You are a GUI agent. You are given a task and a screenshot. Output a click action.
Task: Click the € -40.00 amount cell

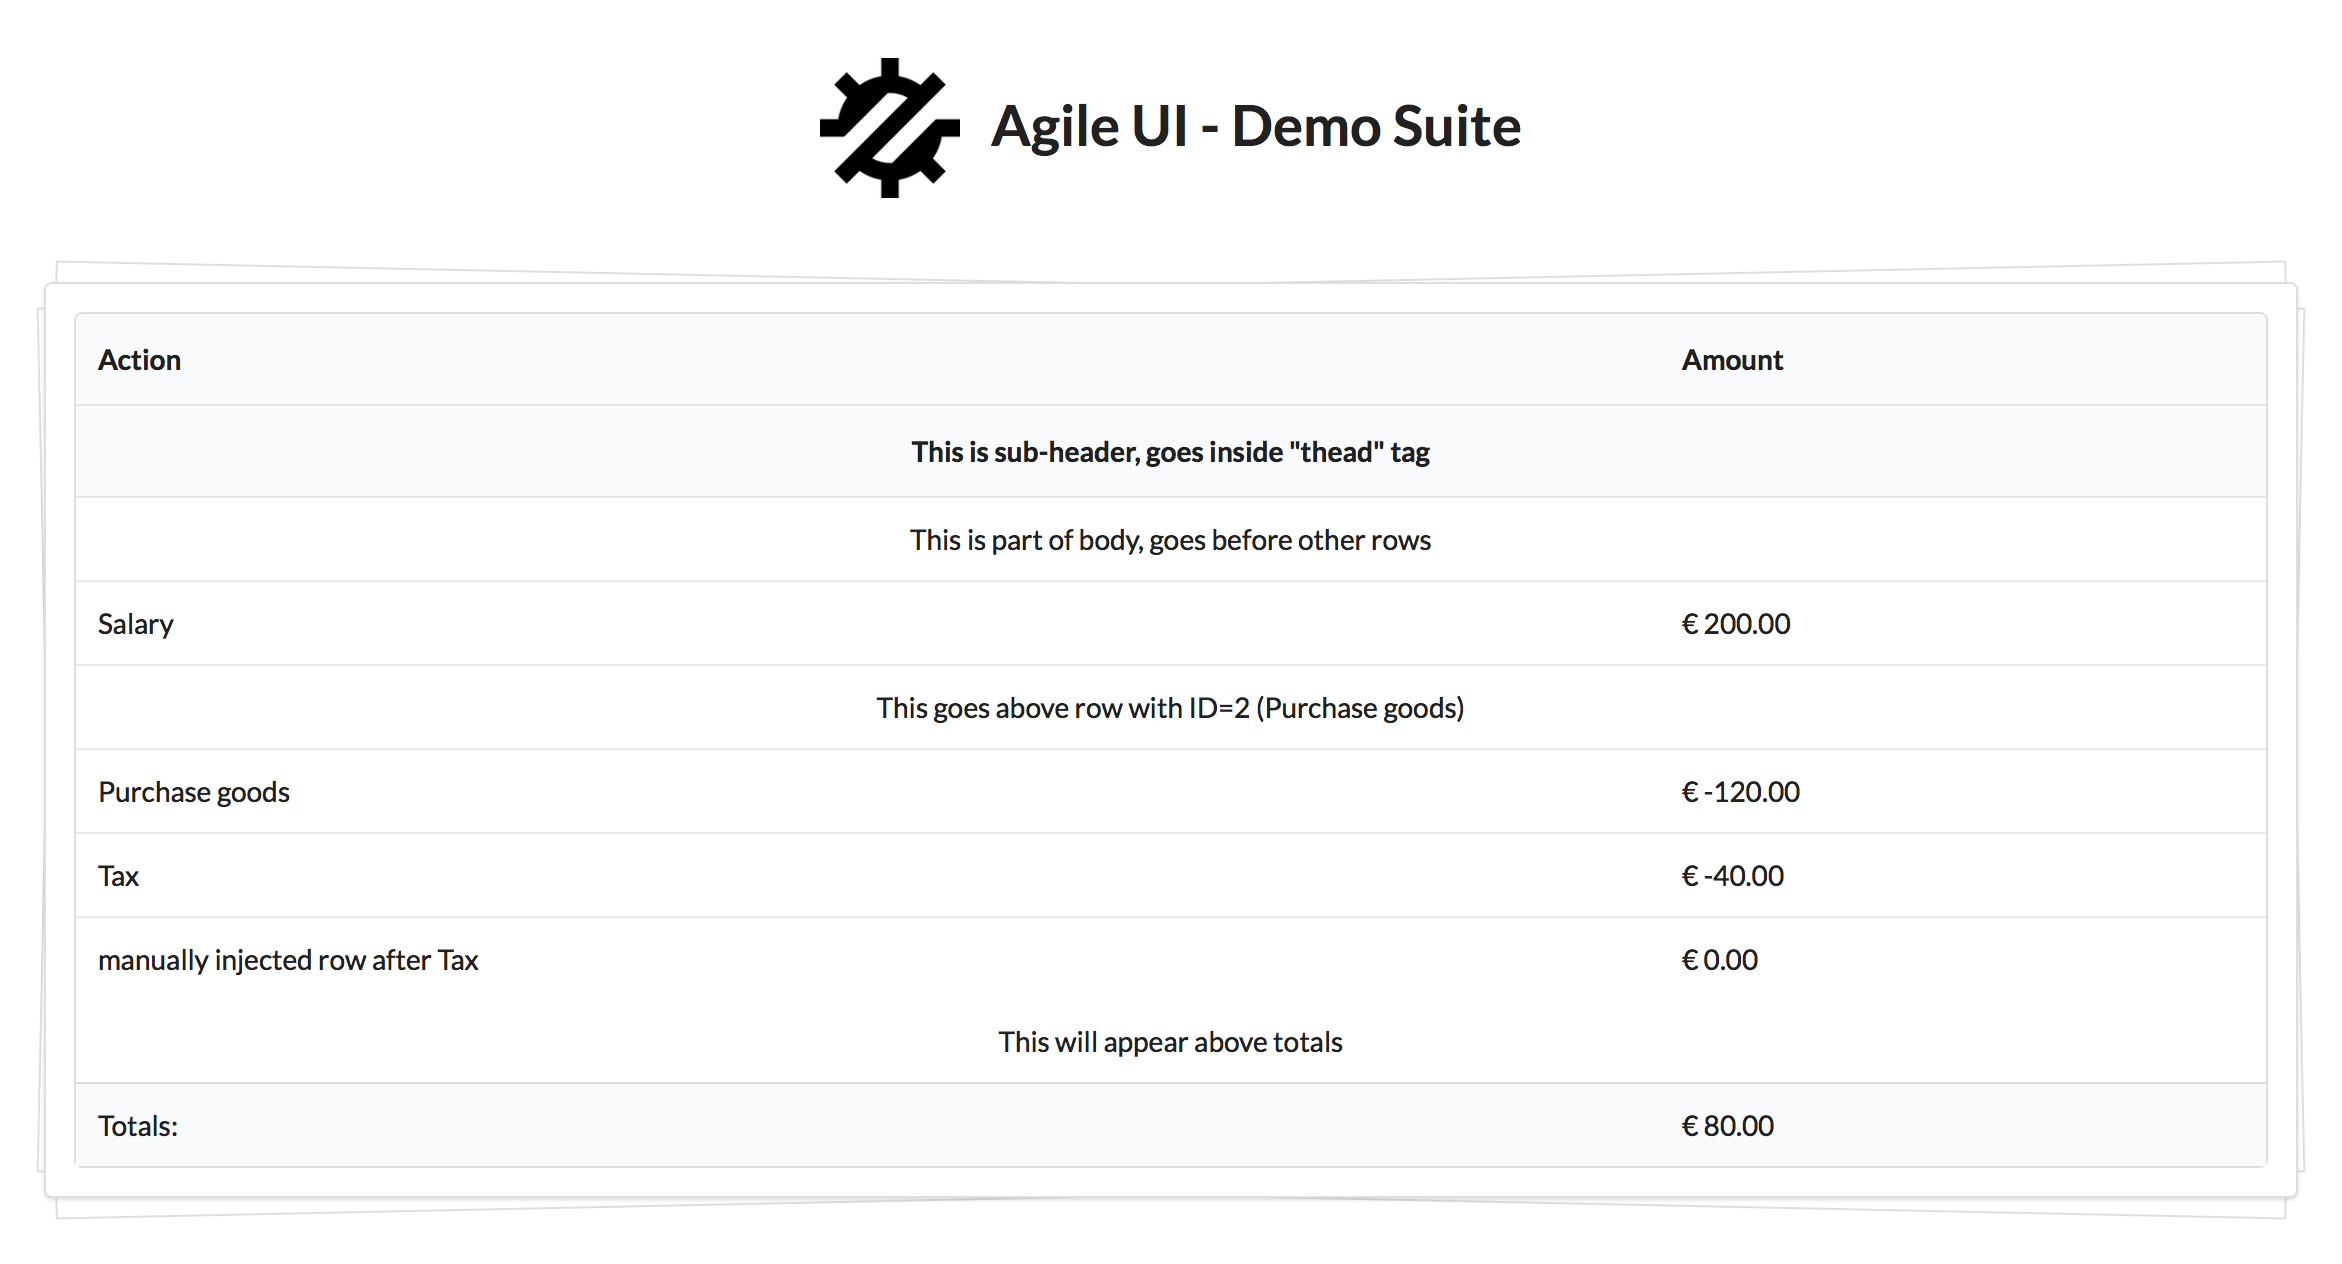click(1732, 876)
